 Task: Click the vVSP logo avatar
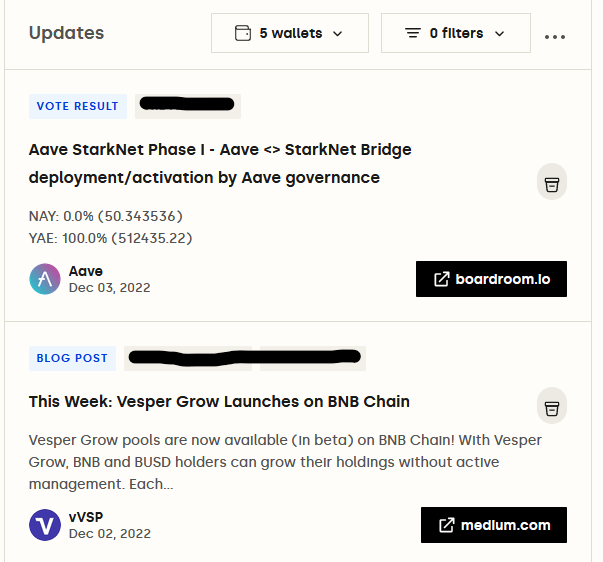45,525
